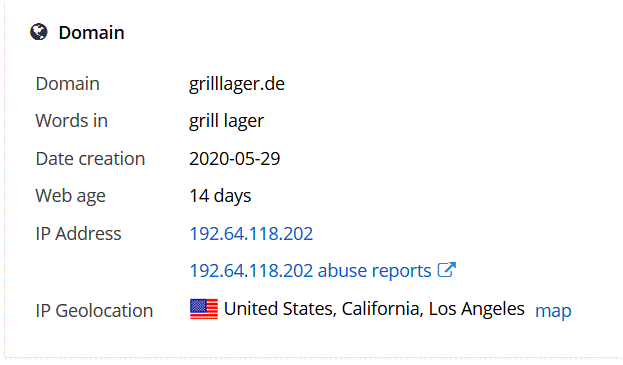Click the word California in geolocation
This screenshot has height=365, width=623.
382,309
